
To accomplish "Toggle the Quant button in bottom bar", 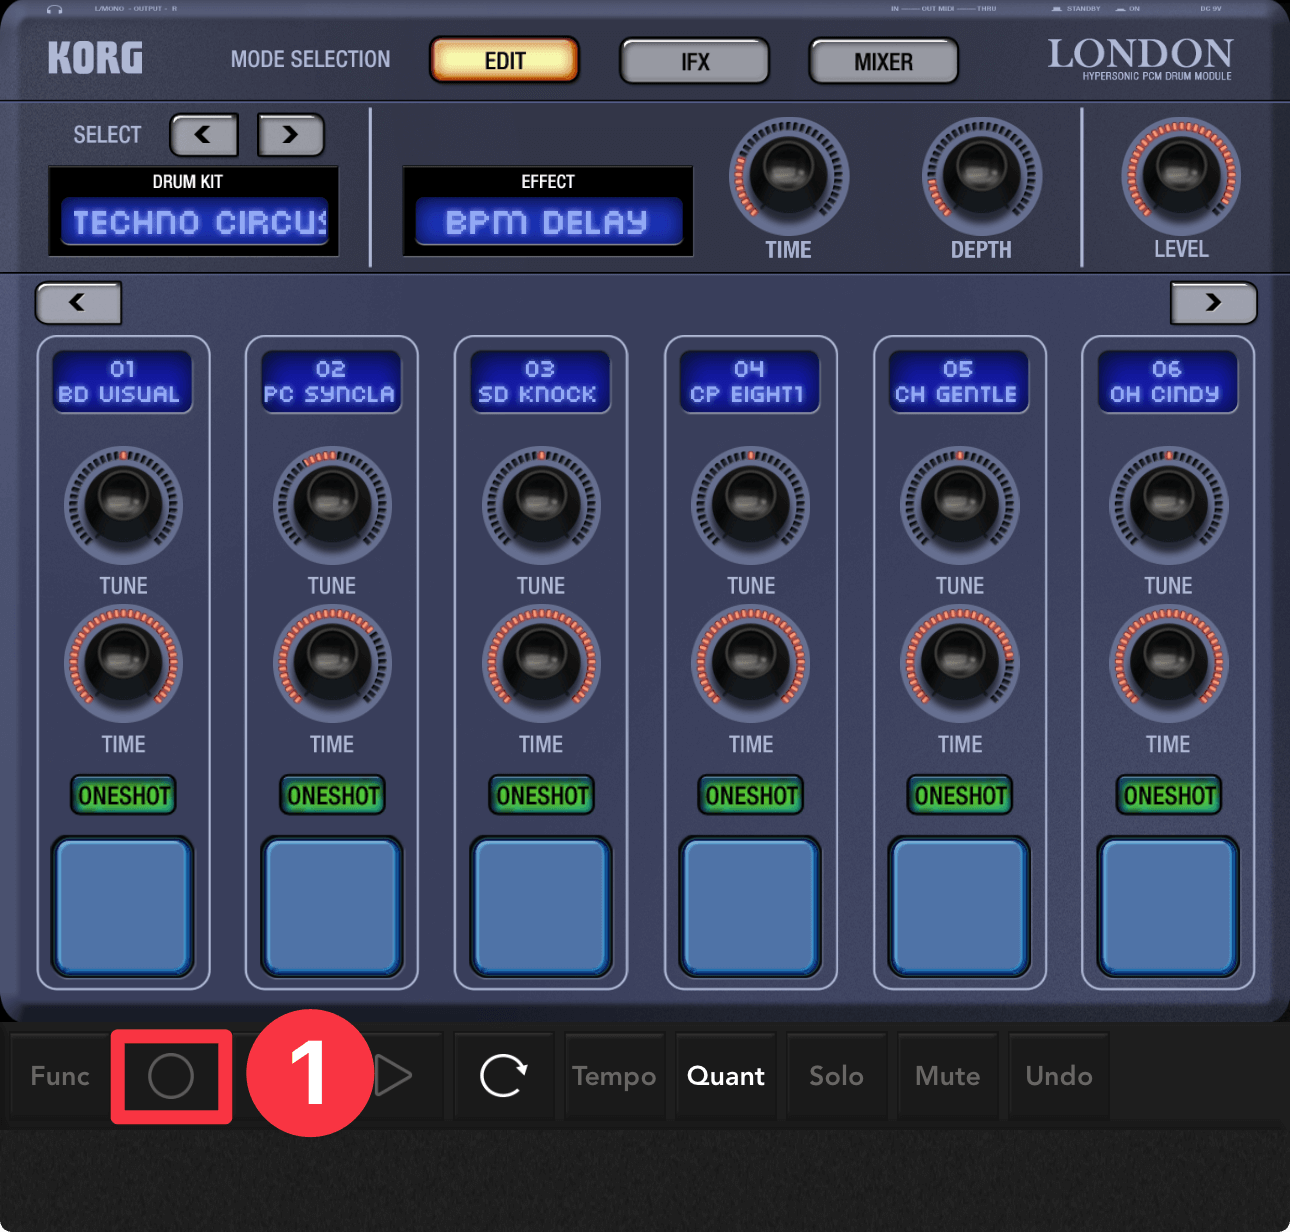I will tap(726, 1076).
